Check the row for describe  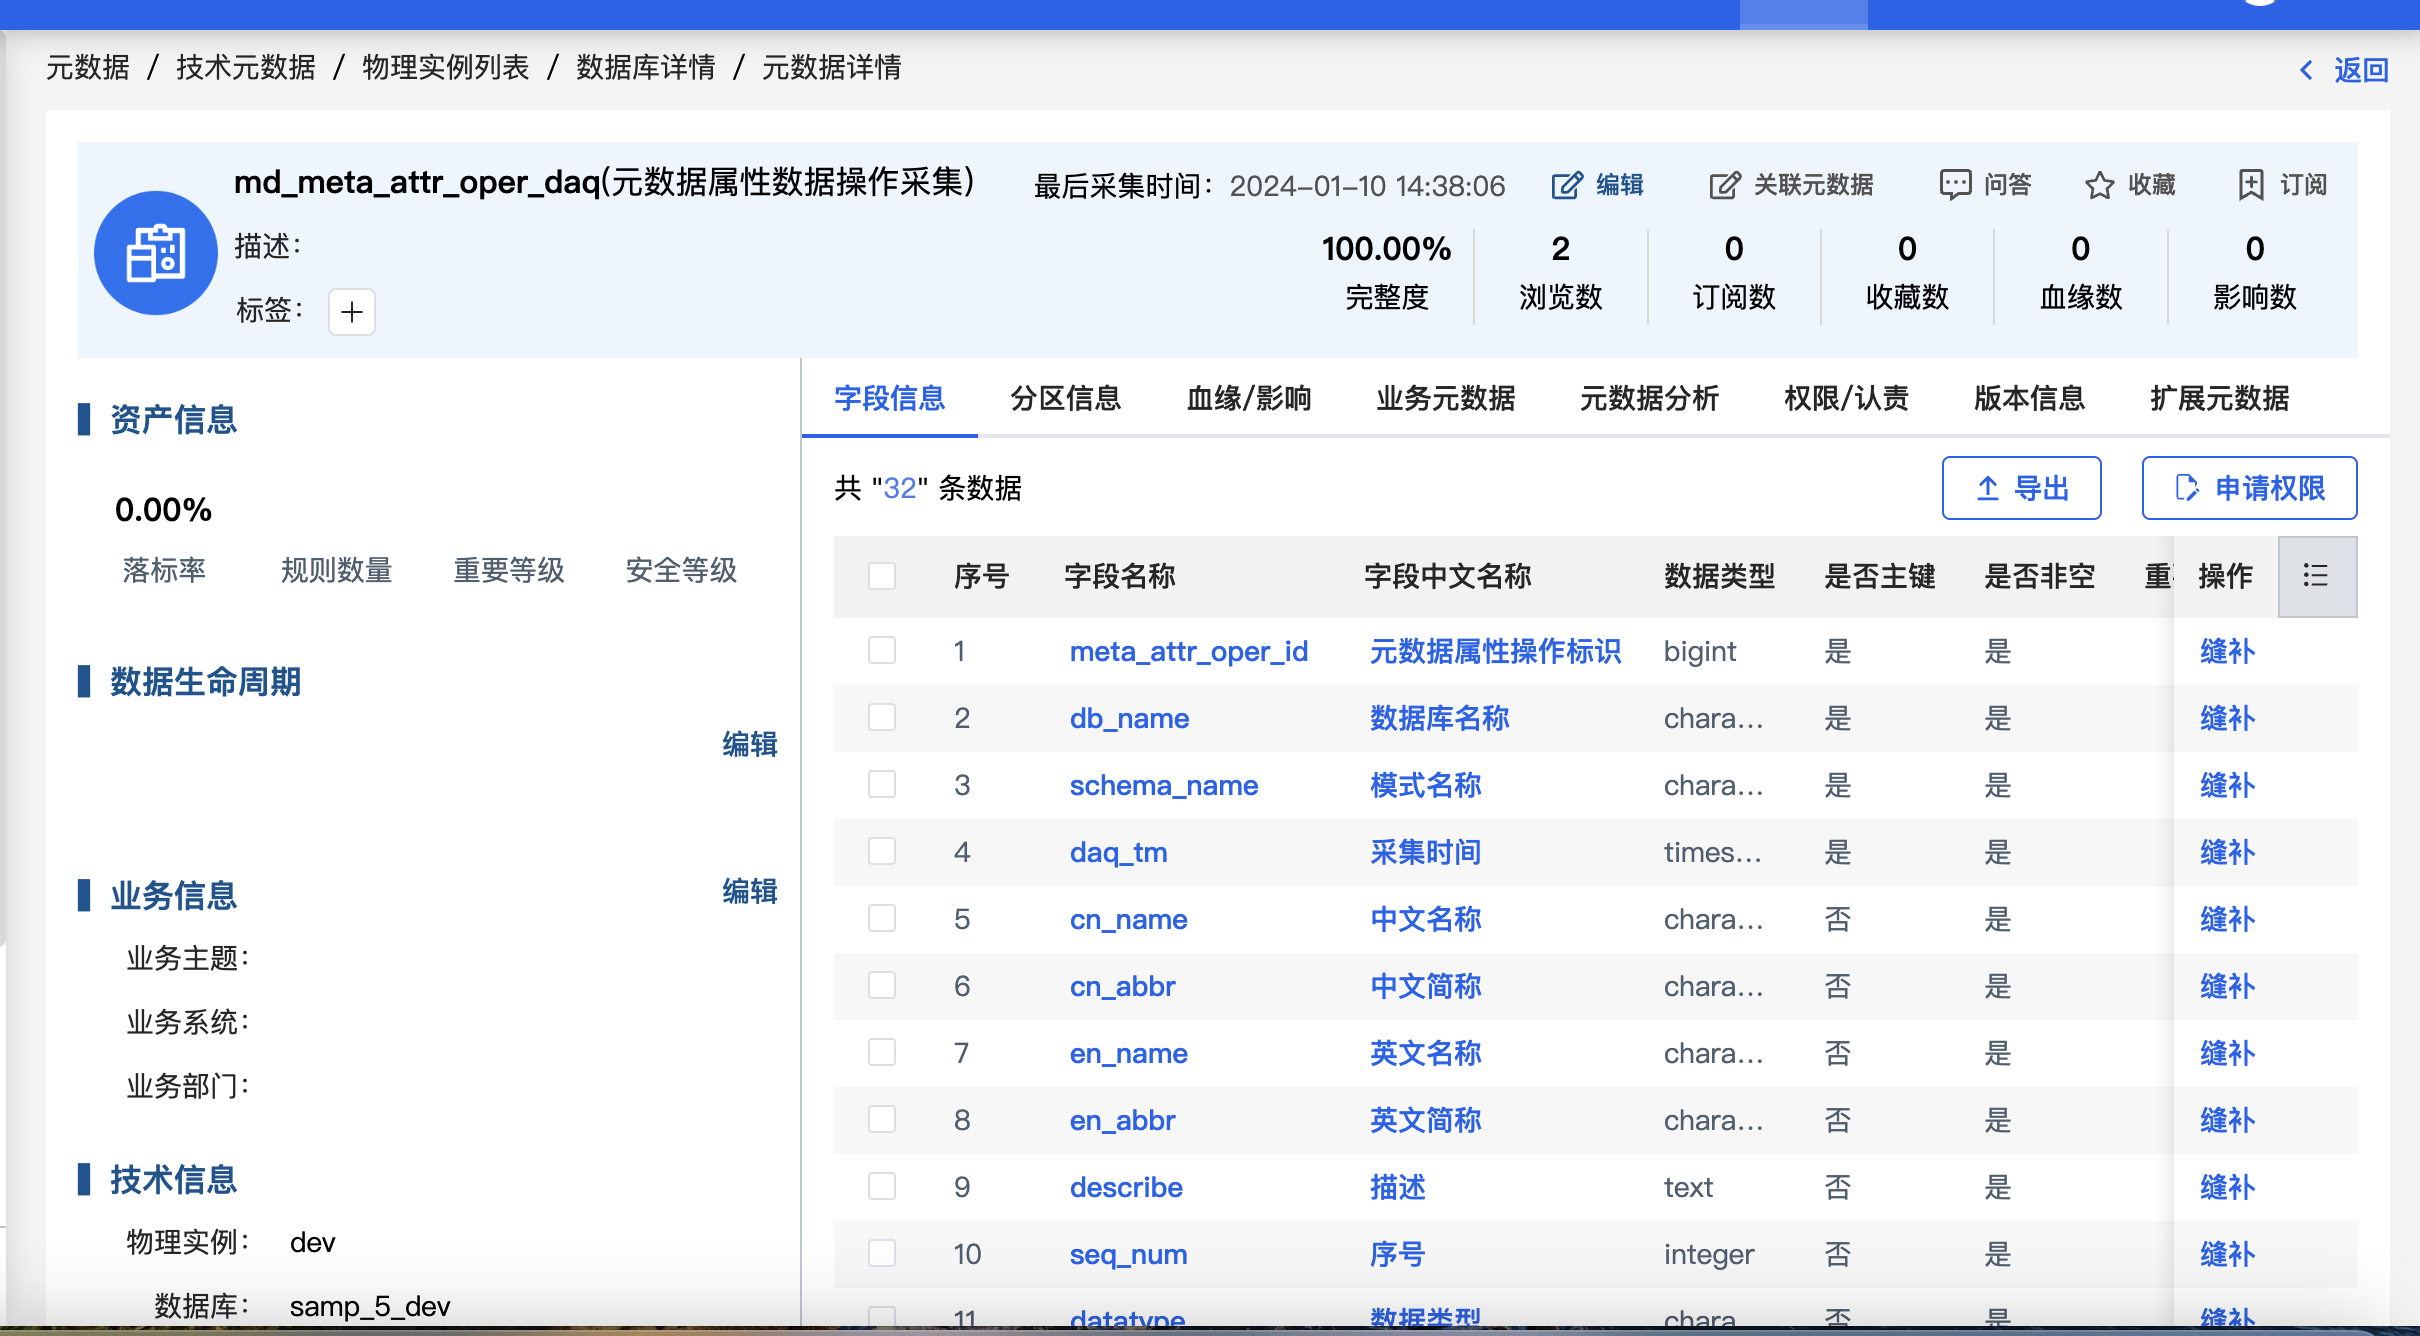tap(882, 1187)
